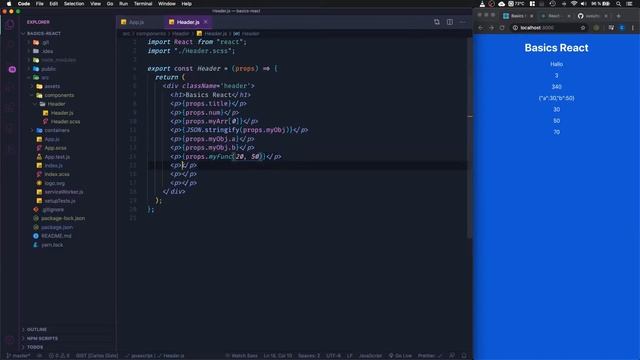The image size is (640, 360).
Task: Open the Apple menu
Action: point(9,4)
